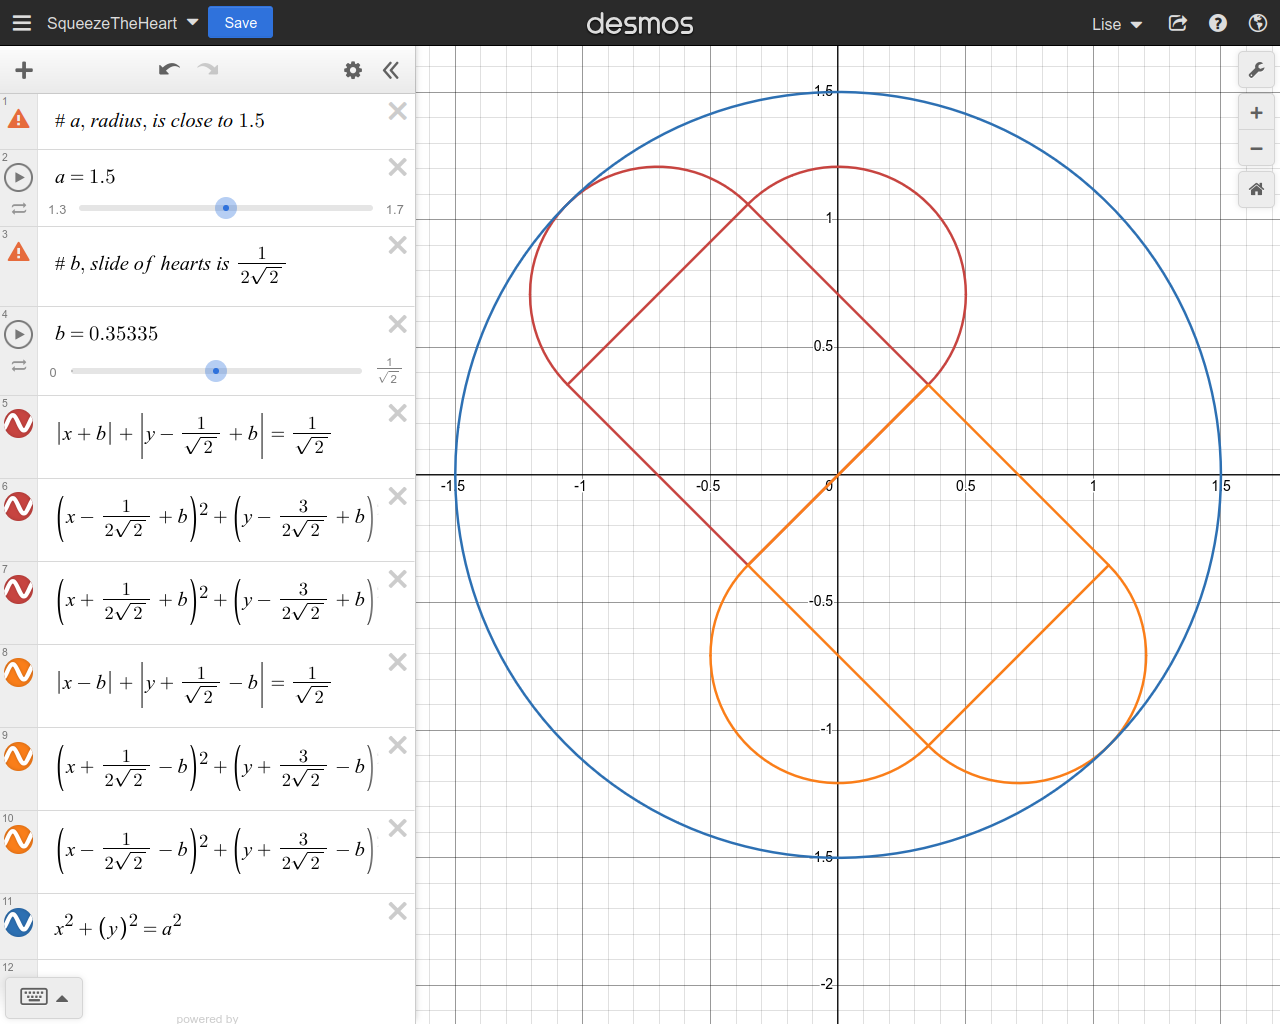Click the slider handle for b
The height and width of the screenshot is (1024, 1280).
[216, 371]
